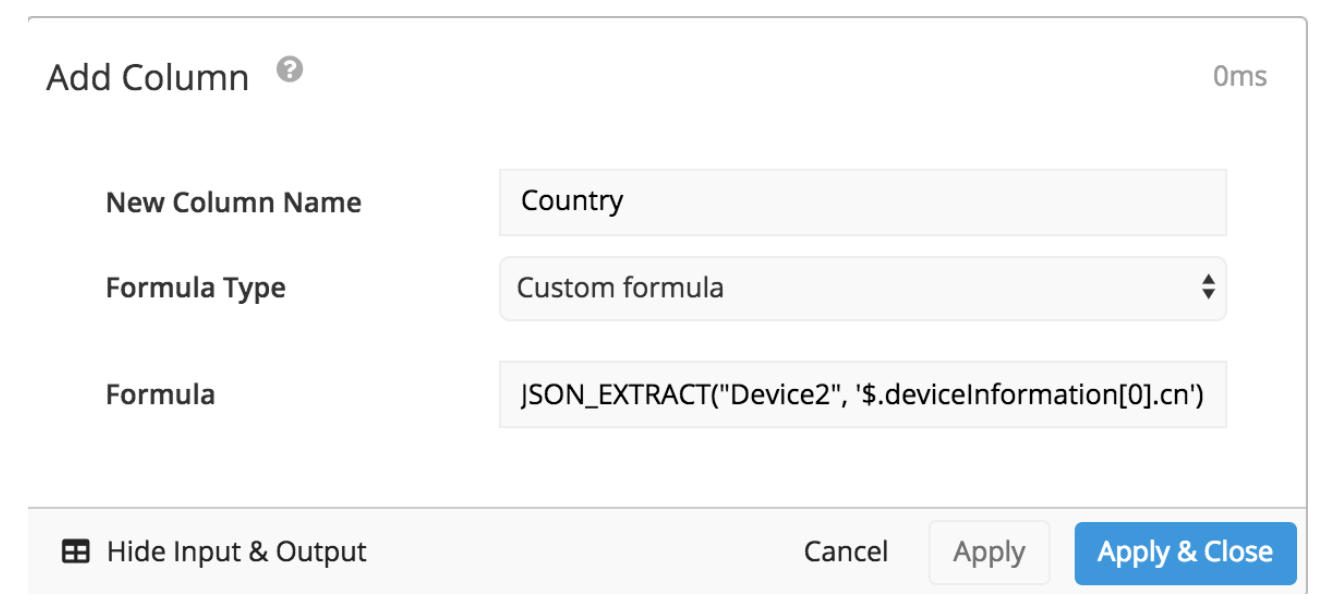Cancel the Add Column dialog

click(845, 552)
